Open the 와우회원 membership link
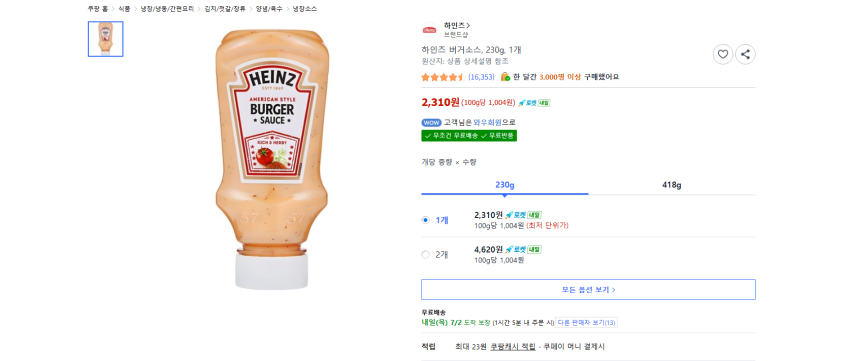Screen dimensions: 850x361 click(487, 123)
